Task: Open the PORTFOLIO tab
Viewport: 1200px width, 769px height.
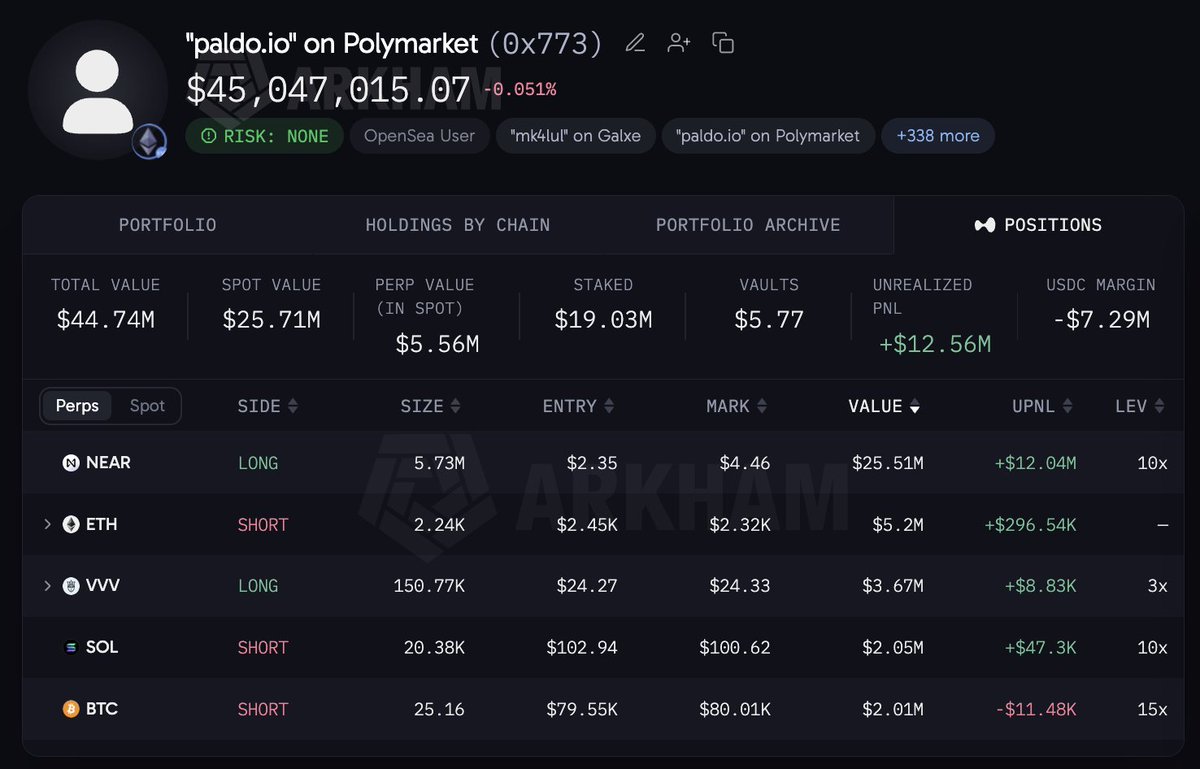Action: point(167,225)
